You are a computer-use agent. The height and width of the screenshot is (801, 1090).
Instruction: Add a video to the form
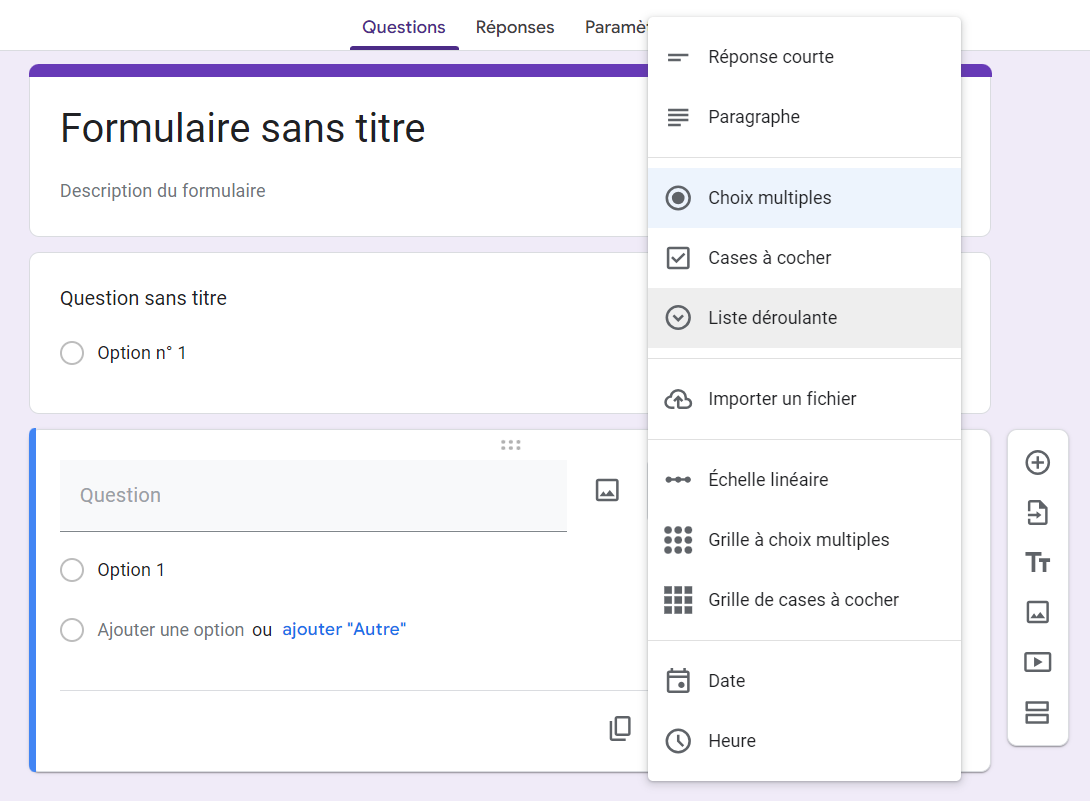1037,662
